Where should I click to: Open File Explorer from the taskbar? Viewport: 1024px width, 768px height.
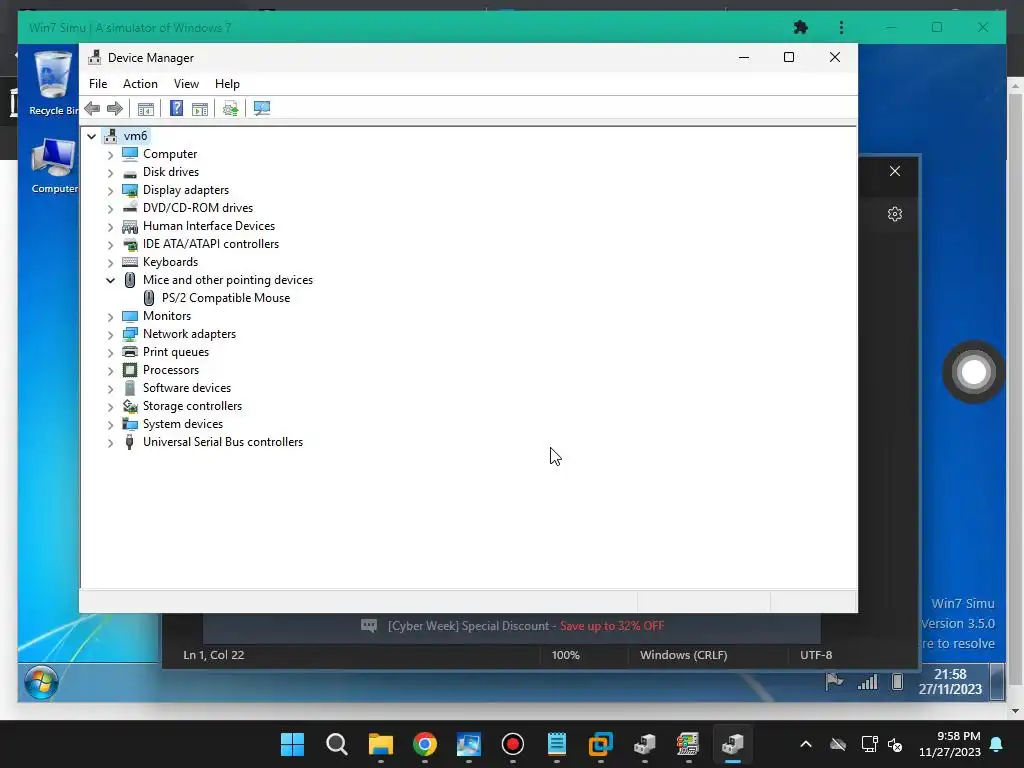[381, 744]
